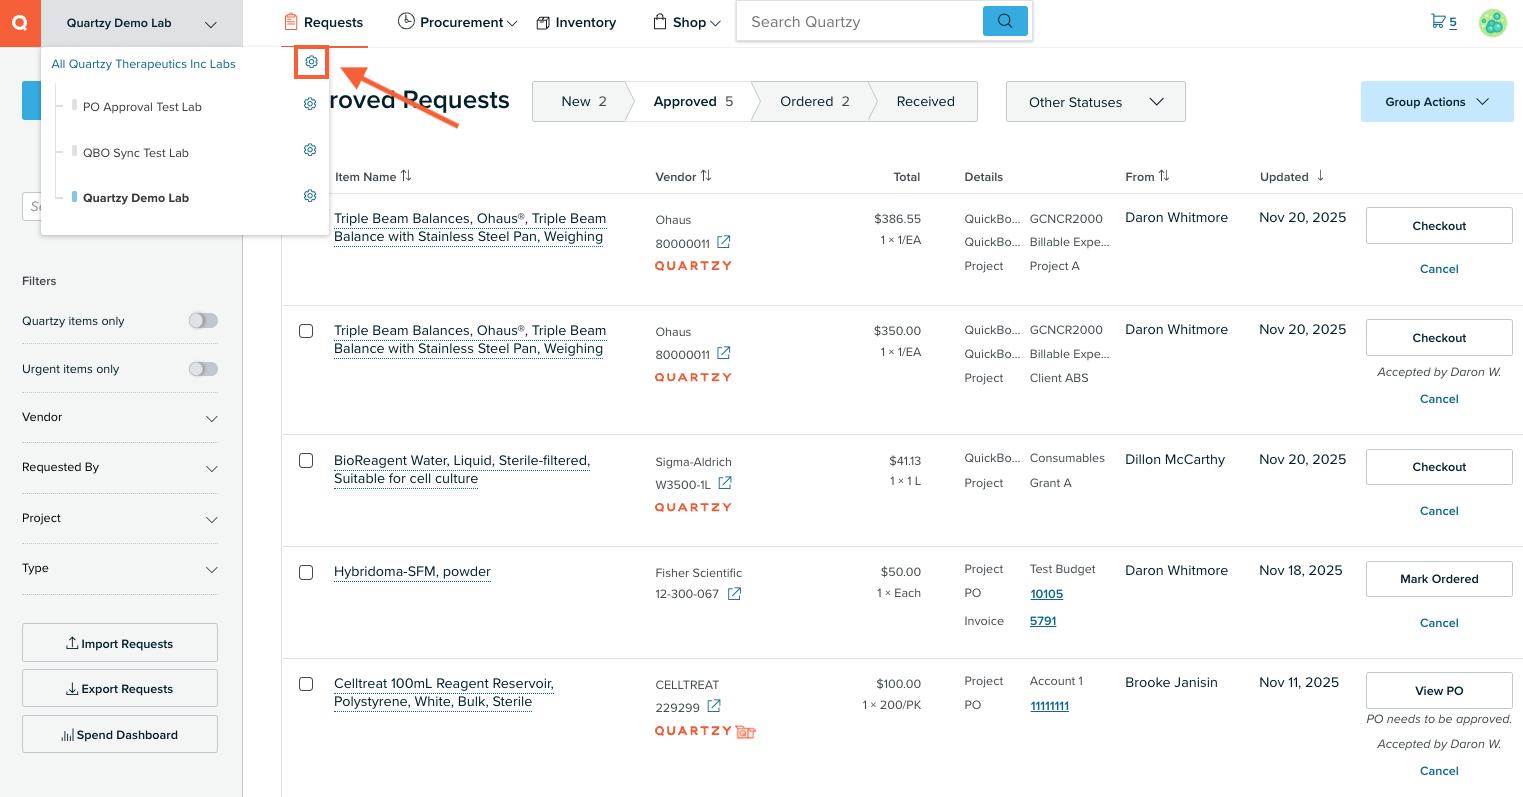This screenshot has width=1523, height=797.
Task: Check the BioReagent Water row checkbox
Action: click(x=306, y=461)
